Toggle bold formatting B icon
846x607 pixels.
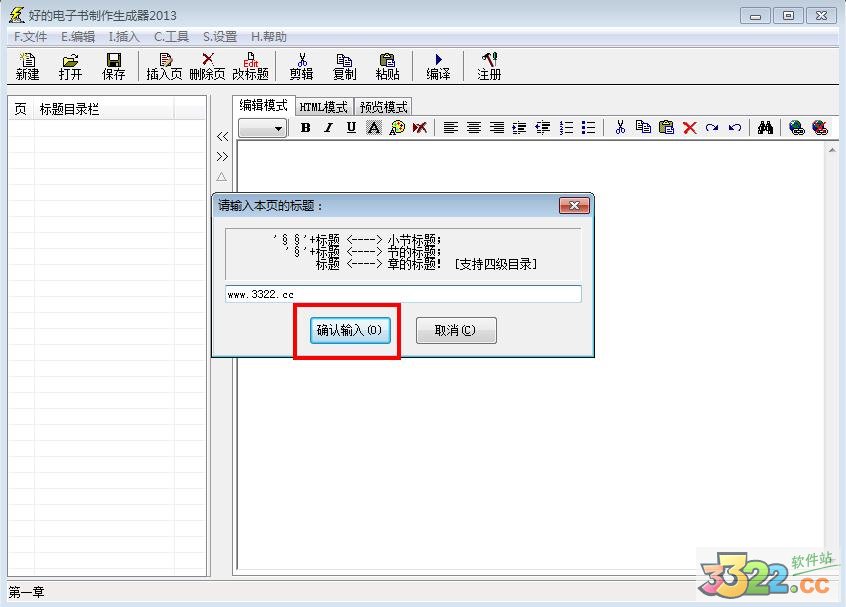pos(305,128)
